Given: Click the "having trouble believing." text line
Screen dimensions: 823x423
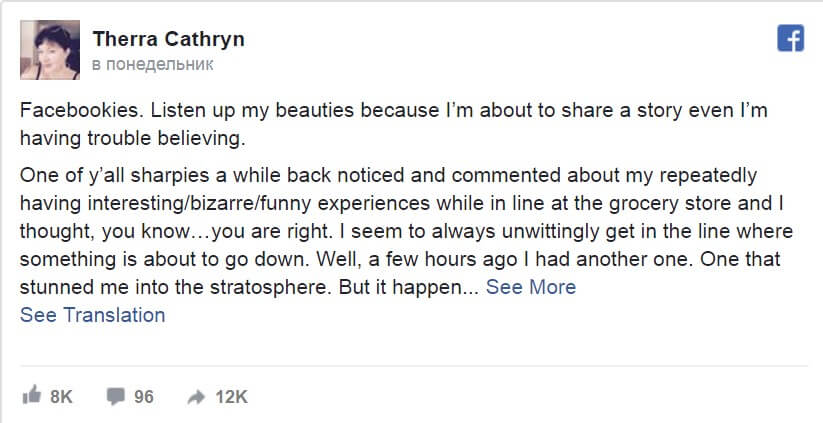Looking at the screenshot, I should coord(131,136).
